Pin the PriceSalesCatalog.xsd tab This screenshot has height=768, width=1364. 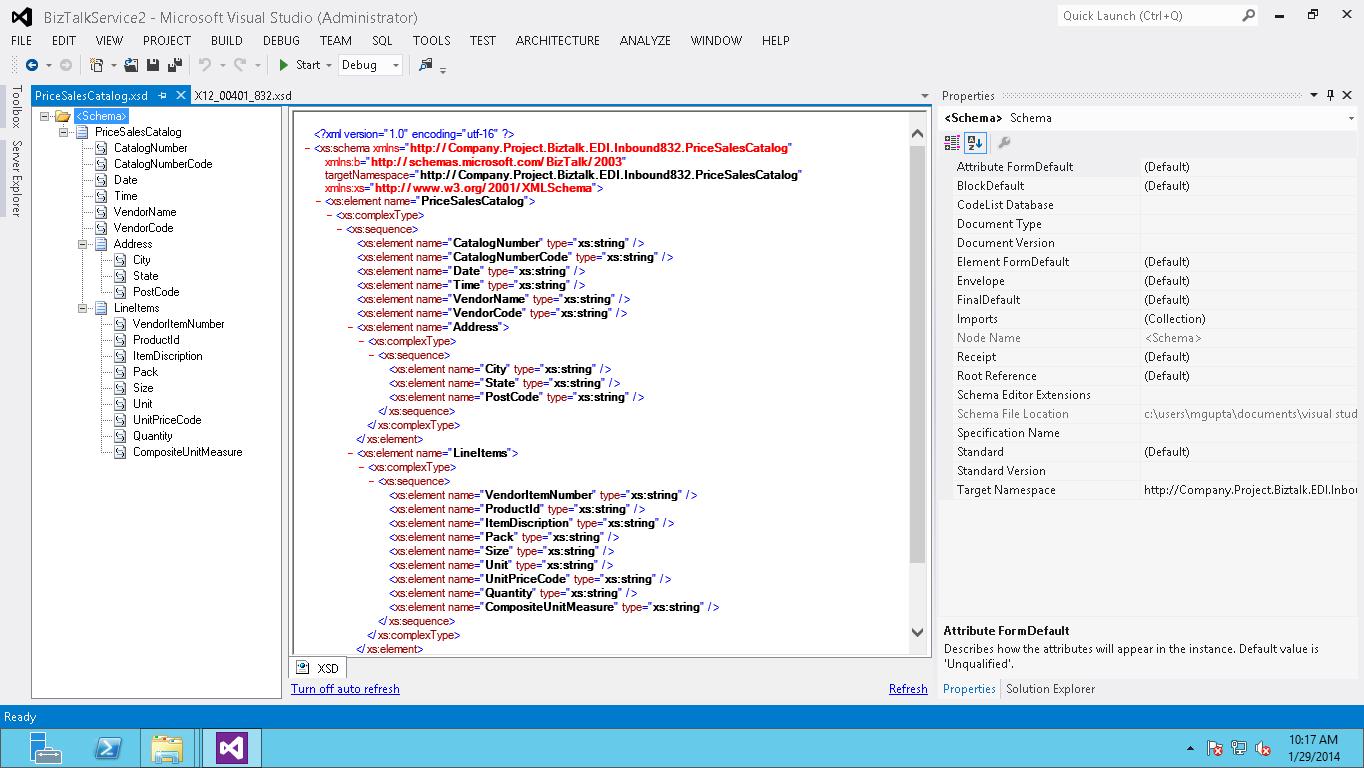(x=163, y=96)
